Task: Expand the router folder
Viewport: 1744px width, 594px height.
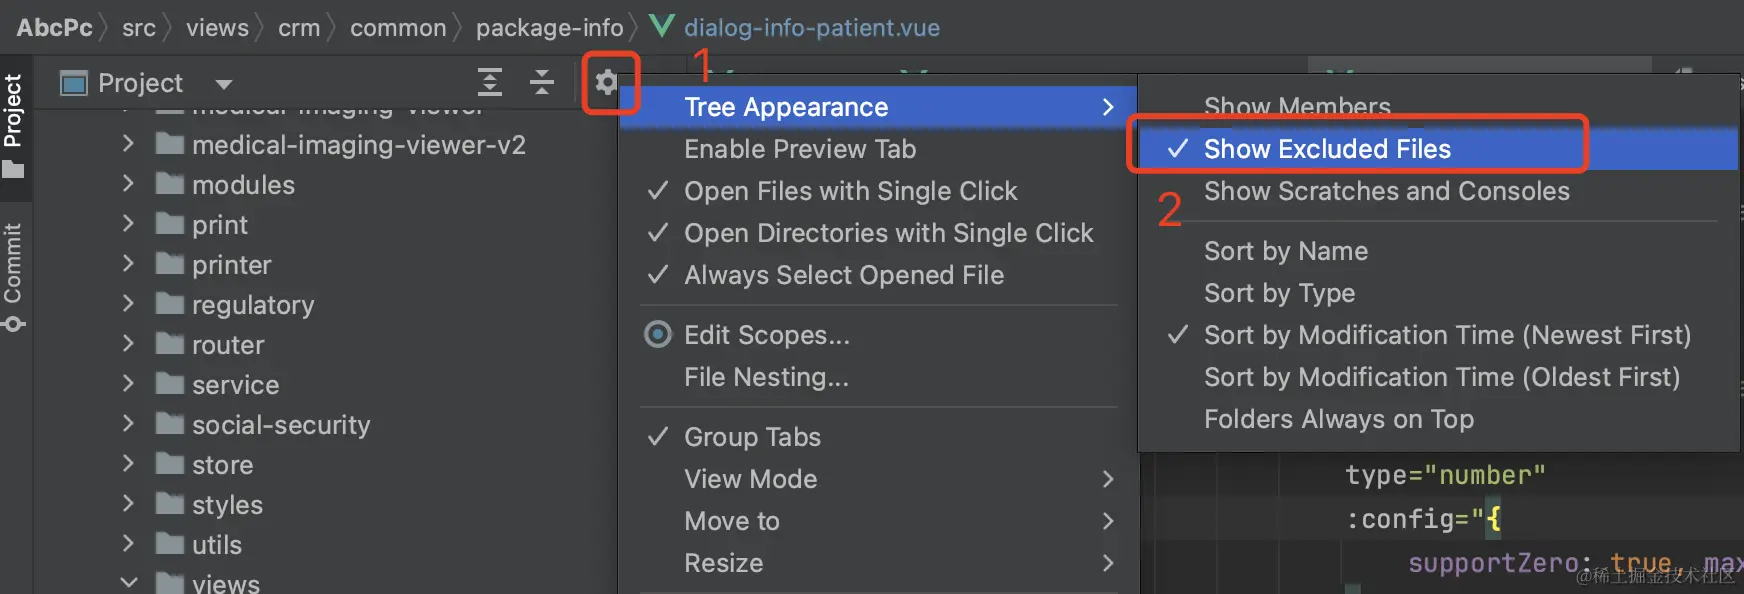Action: click(128, 344)
